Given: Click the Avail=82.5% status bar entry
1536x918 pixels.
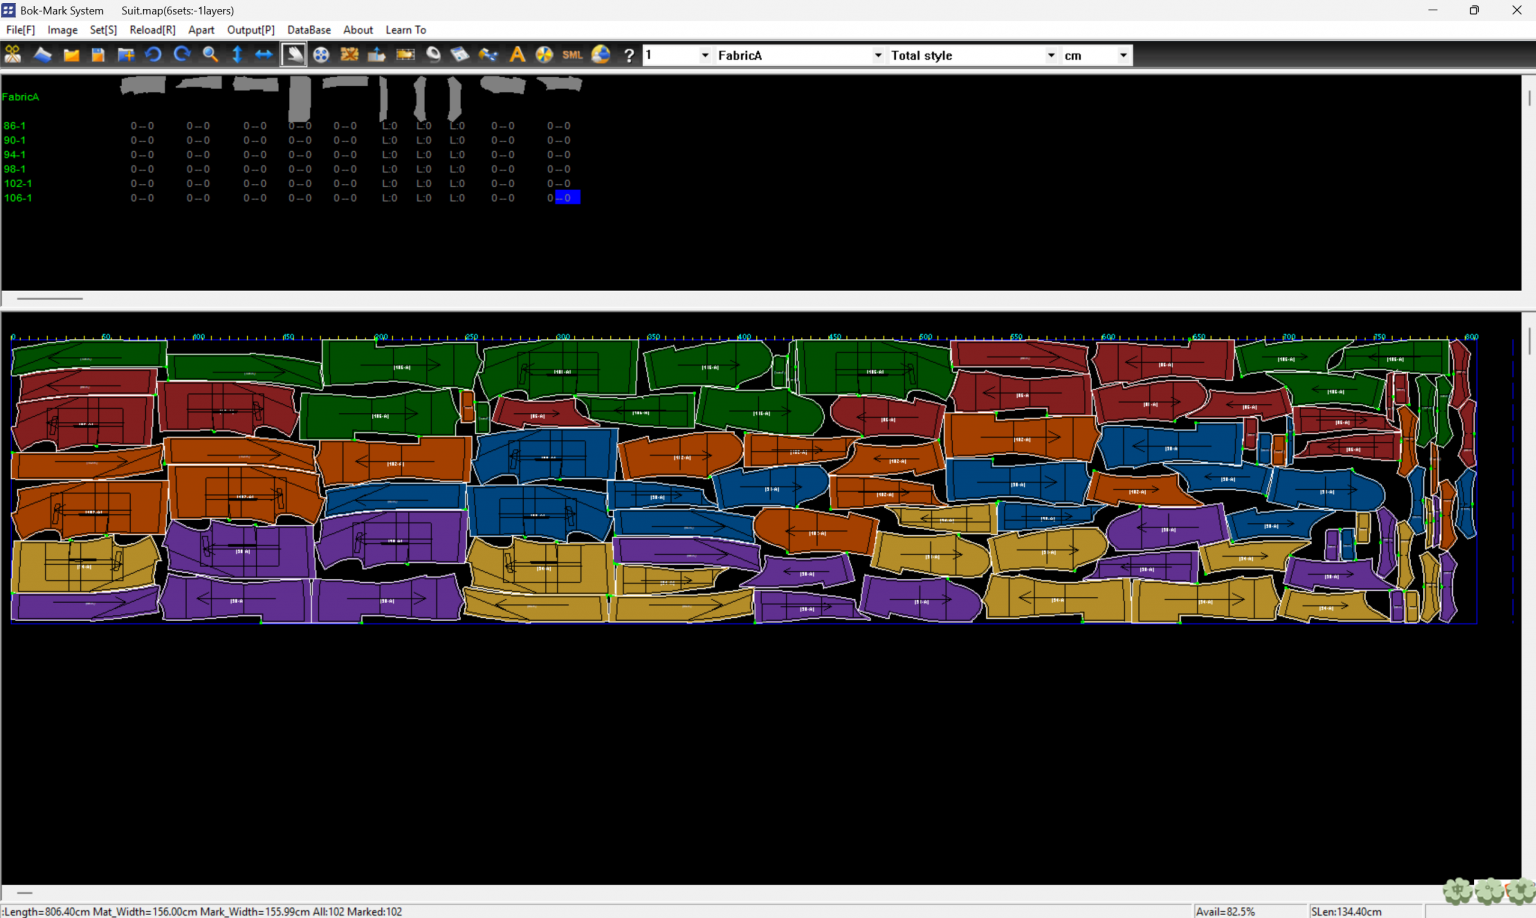Looking at the screenshot, I should 1225,911.
